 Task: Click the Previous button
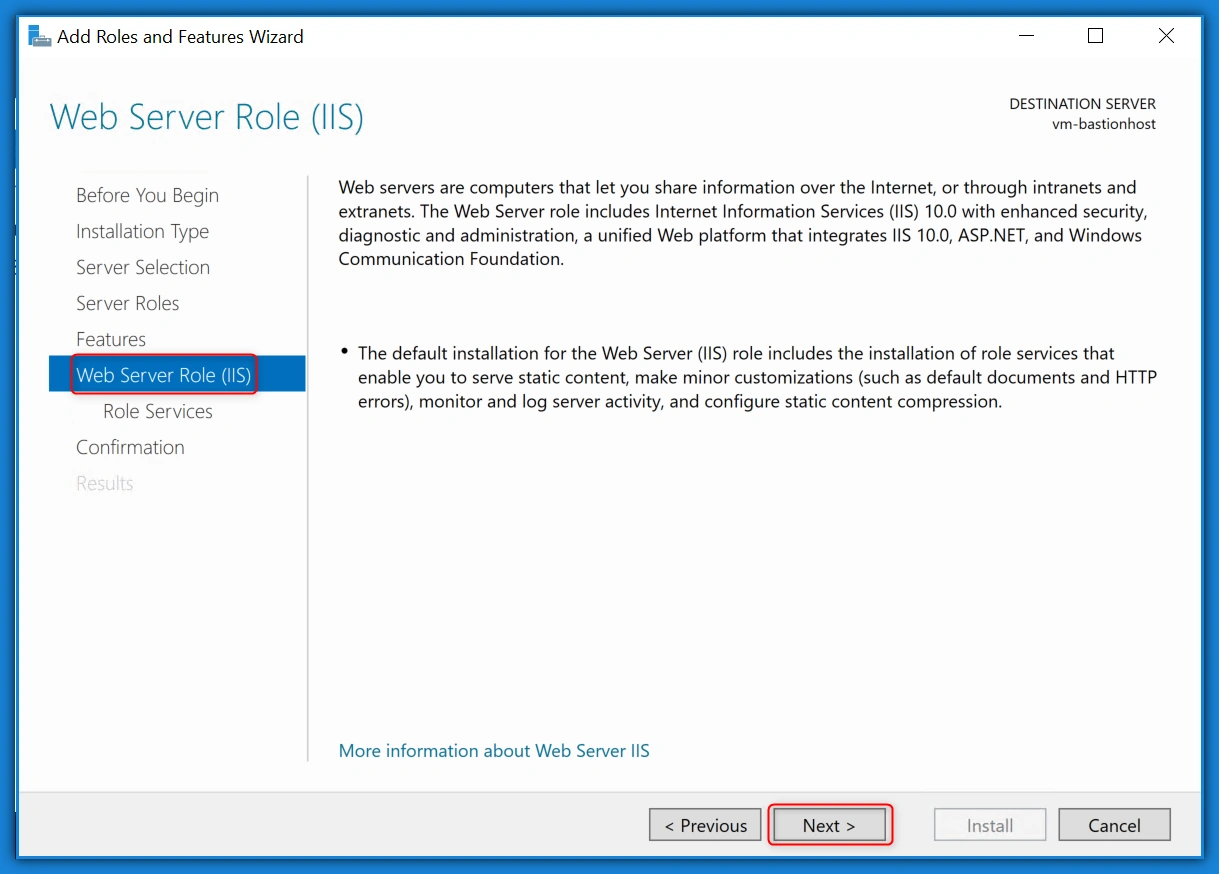(705, 825)
